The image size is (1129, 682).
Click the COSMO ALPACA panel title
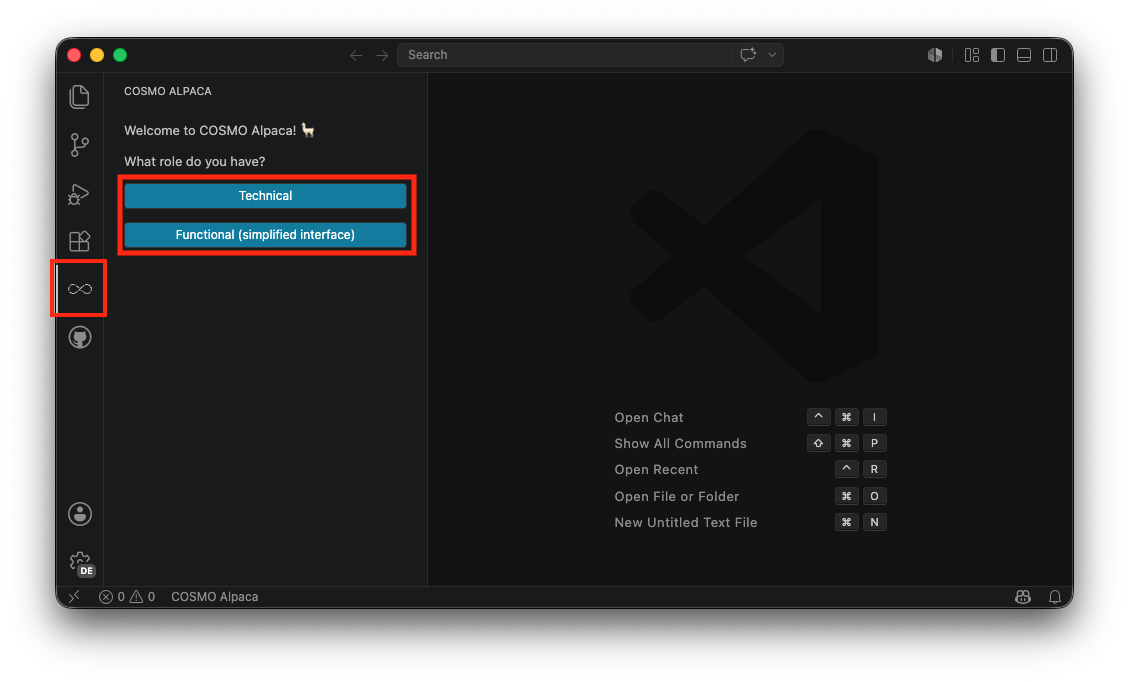(x=168, y=91)
